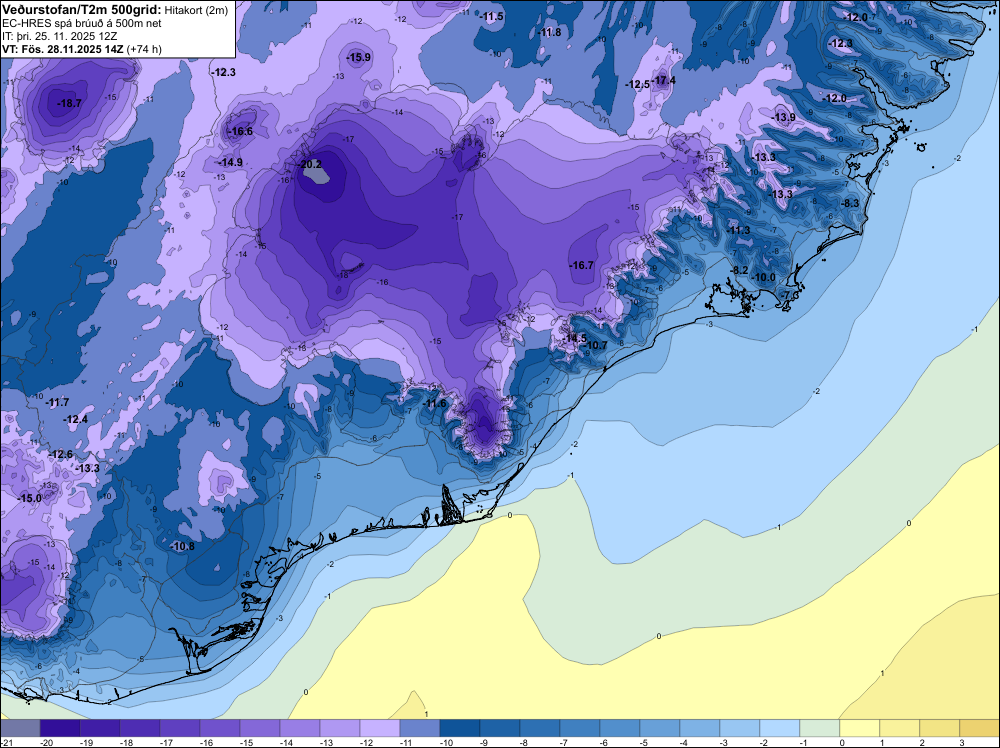Screen dimensions: 1000x748
Task: Select the -18.7 temperature label
Action: [x=69, y=103]
